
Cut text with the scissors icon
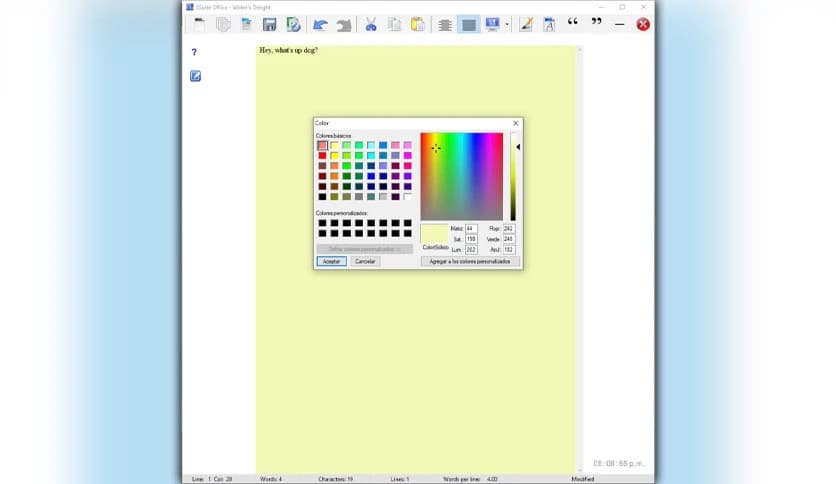371,24
